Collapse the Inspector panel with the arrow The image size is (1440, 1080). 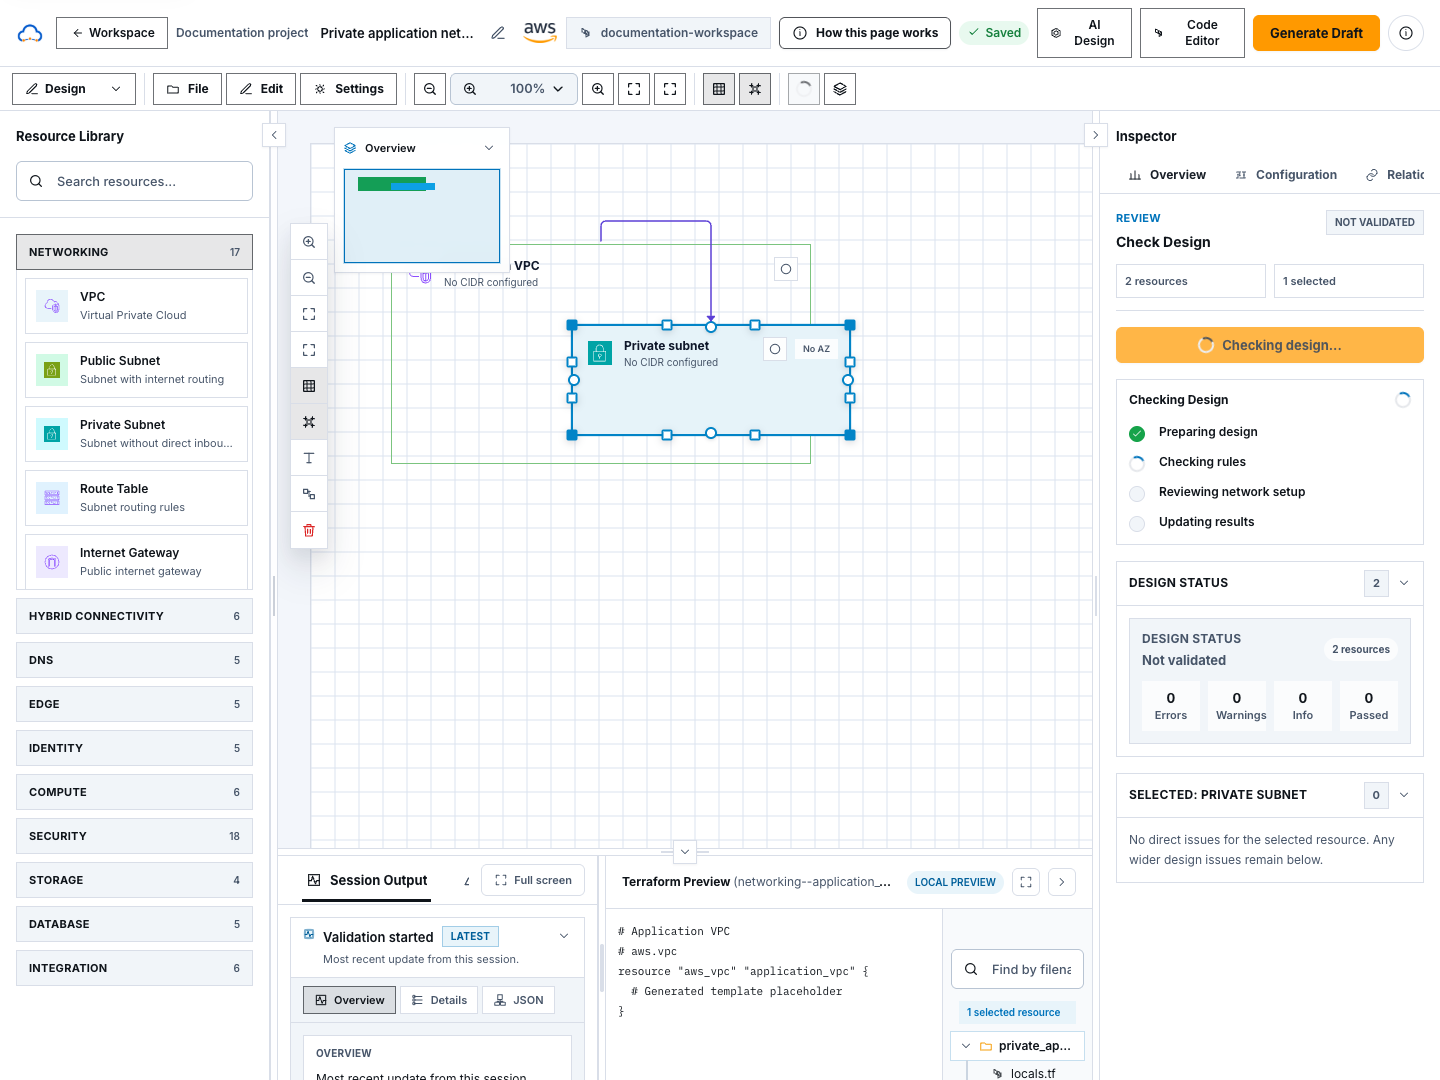tap(1096, 135)
